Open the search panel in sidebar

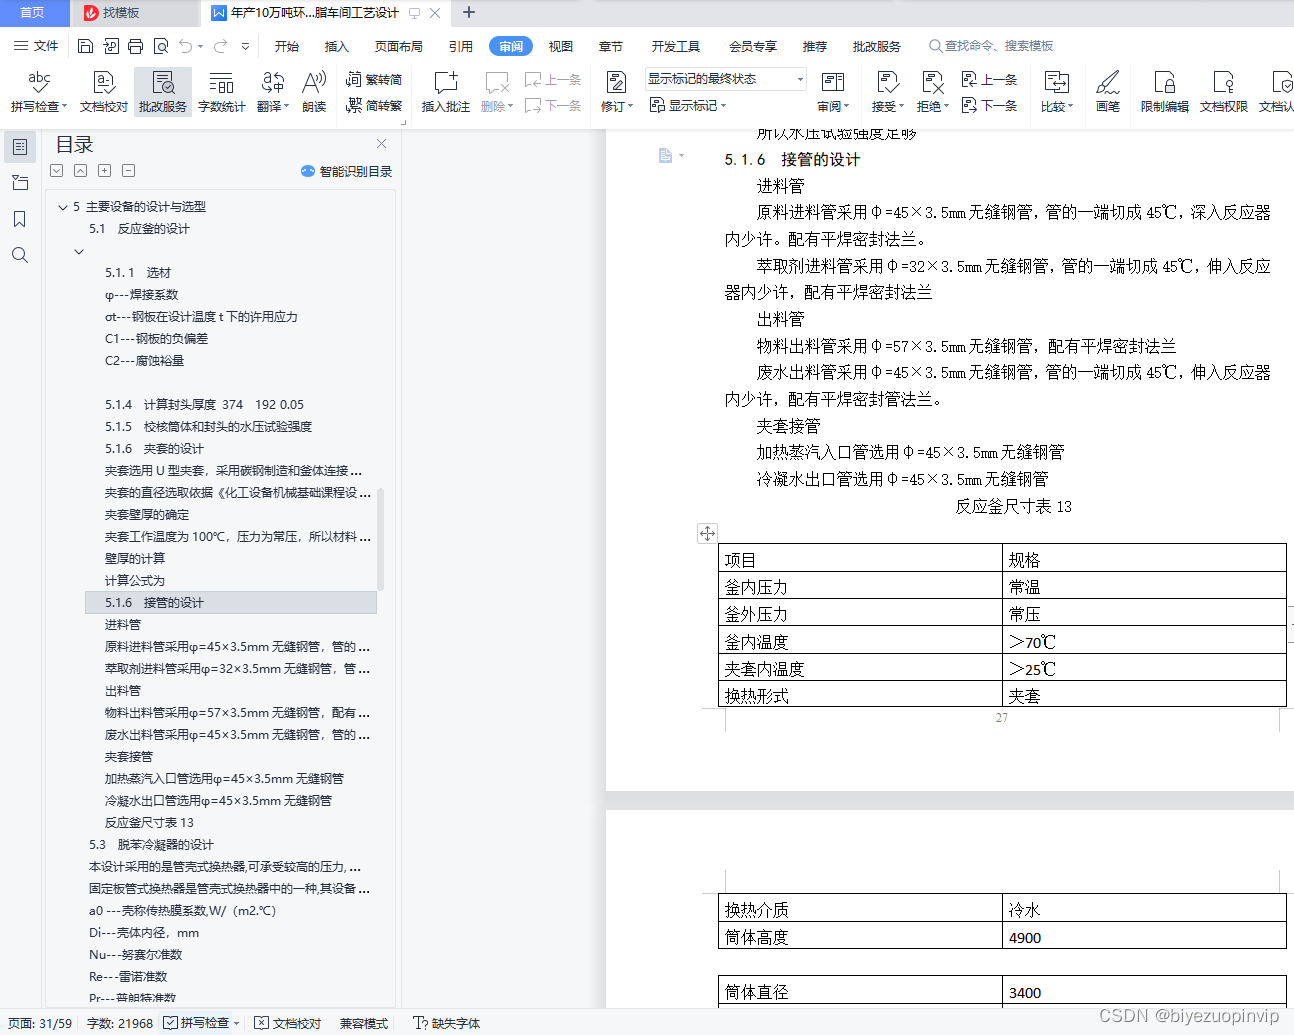pos(19,255)
